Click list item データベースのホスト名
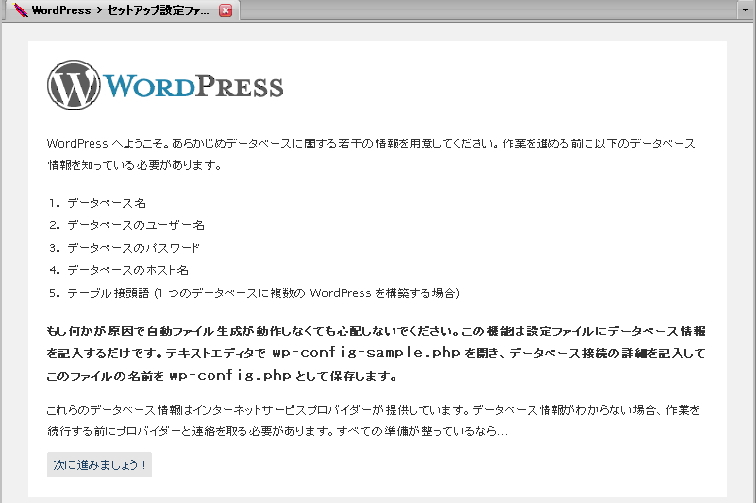This screenshot has width=756, height=503. pos(128,270)
